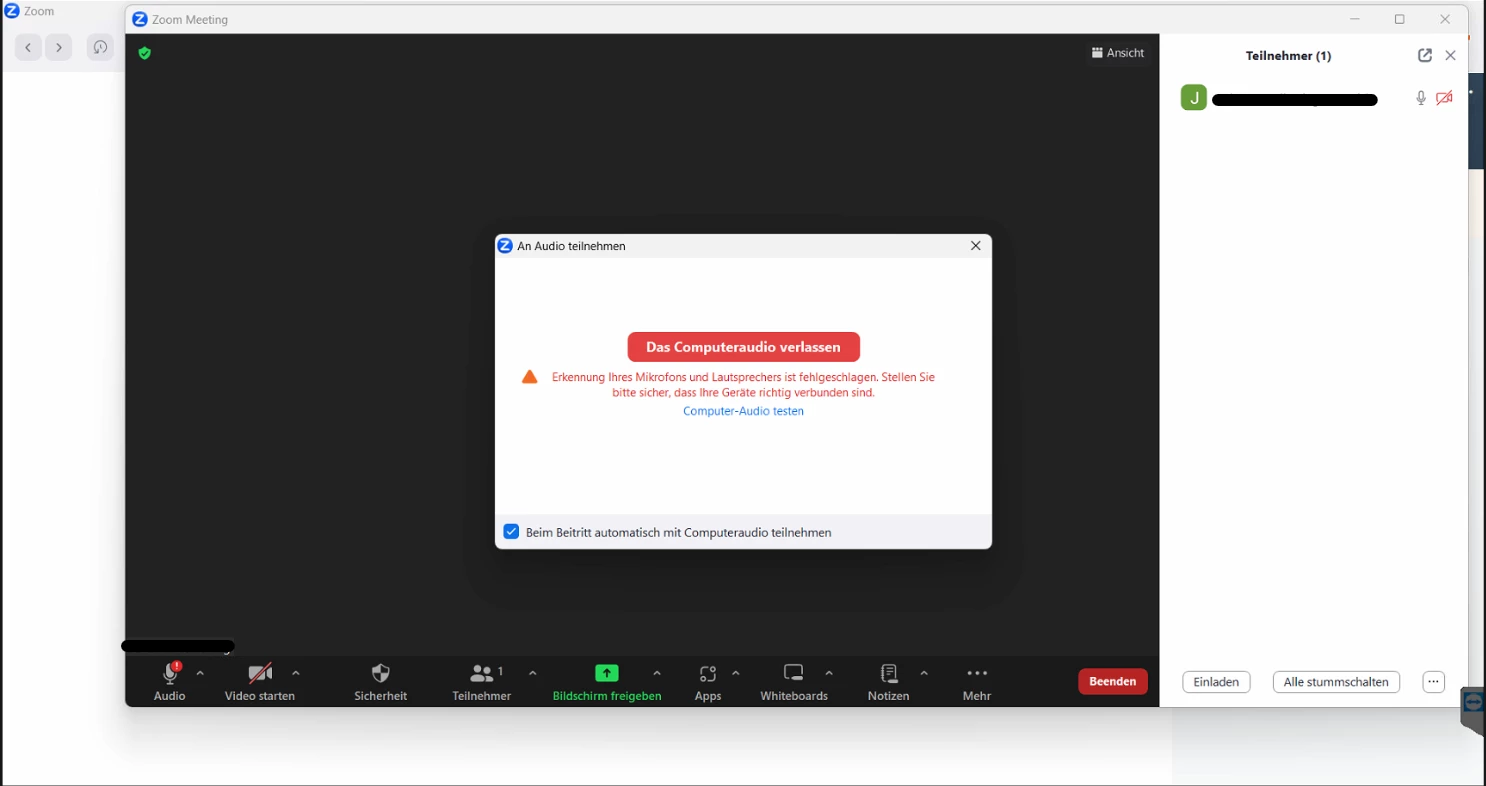The height and width of the screenshot is (786, 1486).
Task: Go forward in the Zoom main window
Action: tap(59, 47)
